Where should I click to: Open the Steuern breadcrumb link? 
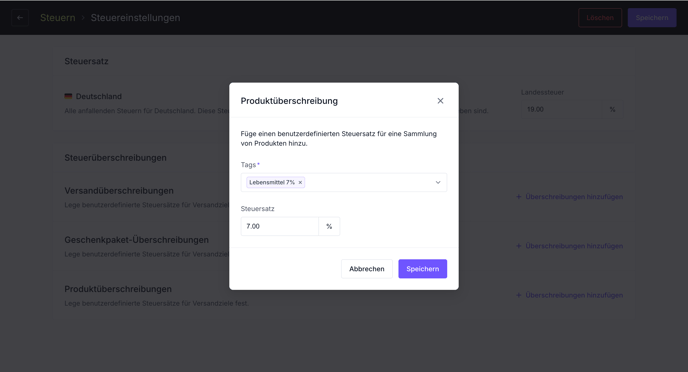point(57,18)
